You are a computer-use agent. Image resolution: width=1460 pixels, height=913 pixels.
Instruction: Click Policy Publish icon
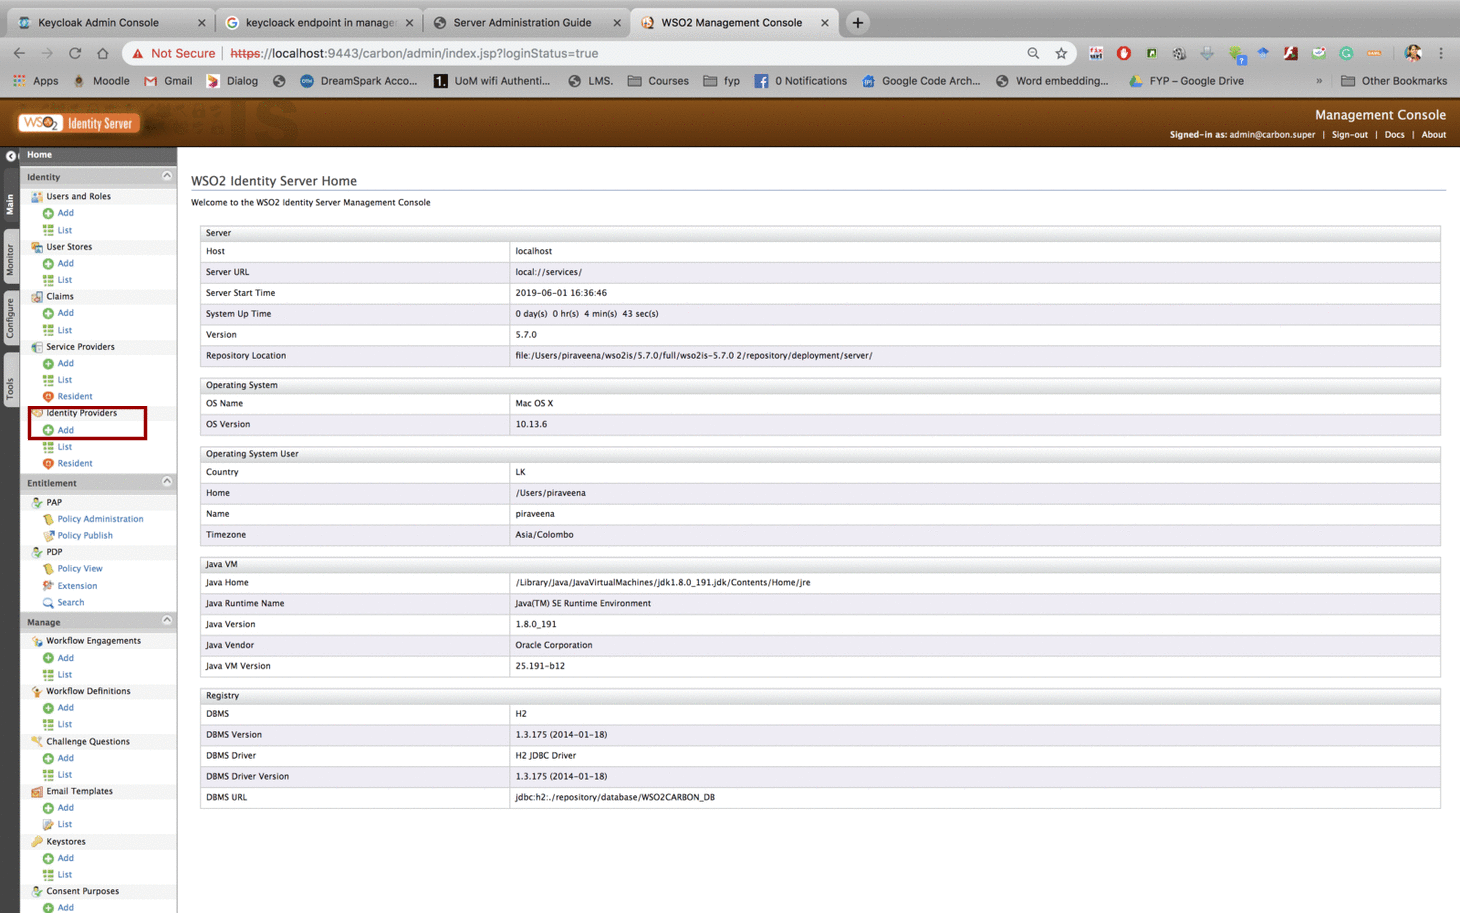click(x=48, y=535)
